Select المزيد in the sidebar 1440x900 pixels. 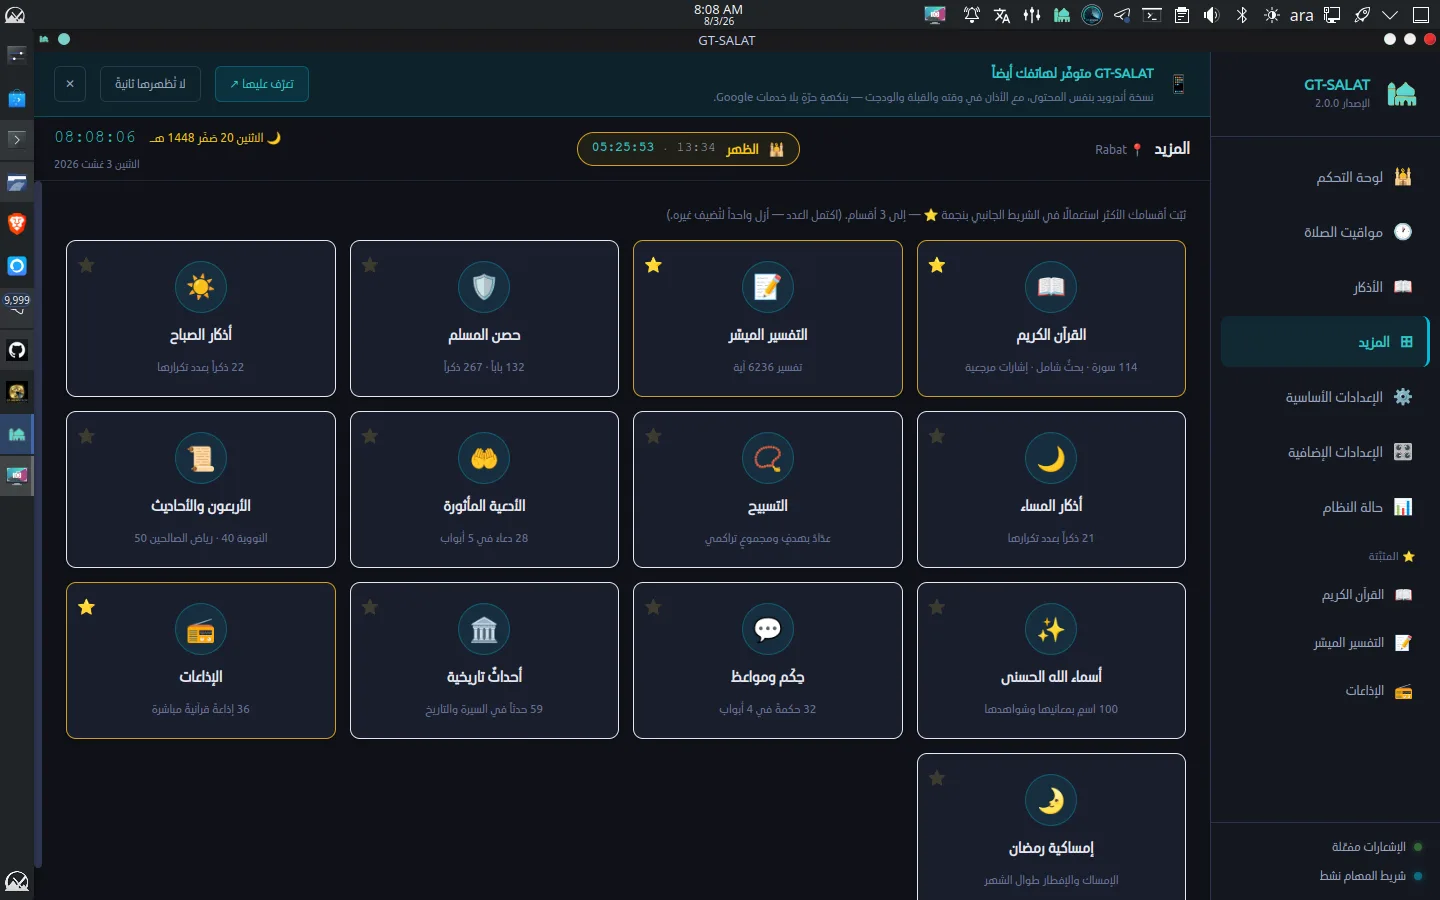[1325, 342]
